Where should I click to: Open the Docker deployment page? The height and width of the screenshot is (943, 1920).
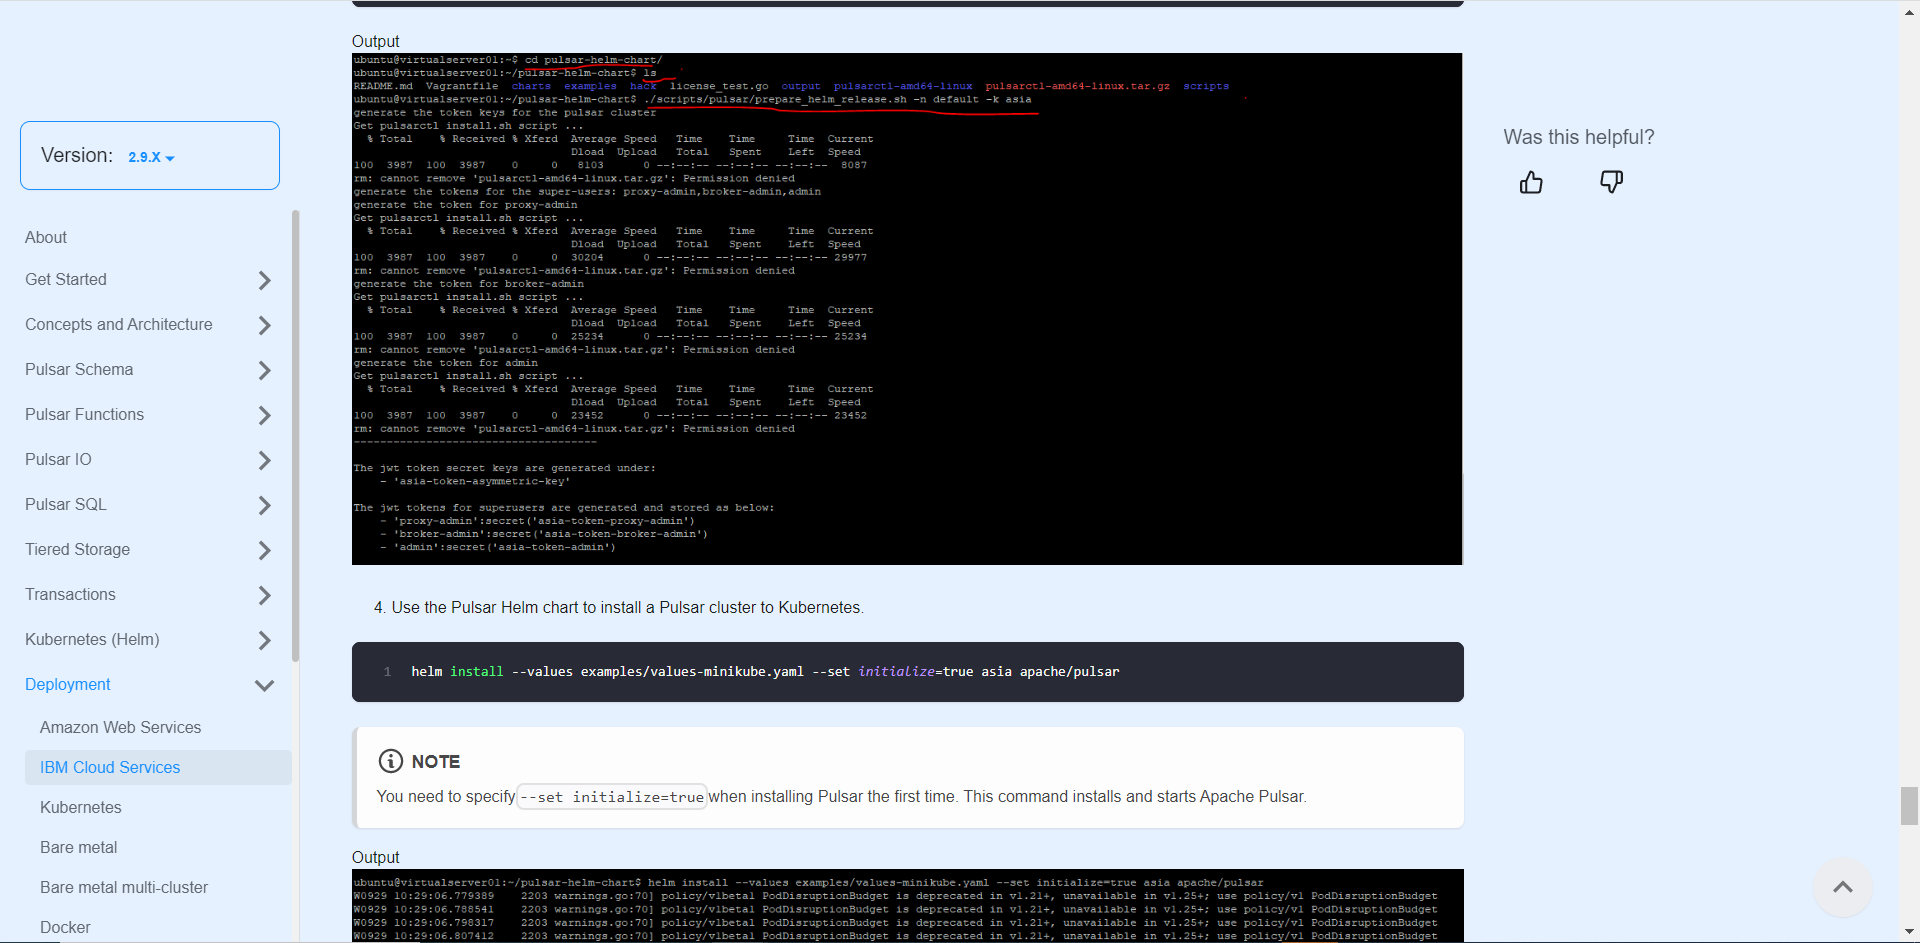click(x=65, y=927)
